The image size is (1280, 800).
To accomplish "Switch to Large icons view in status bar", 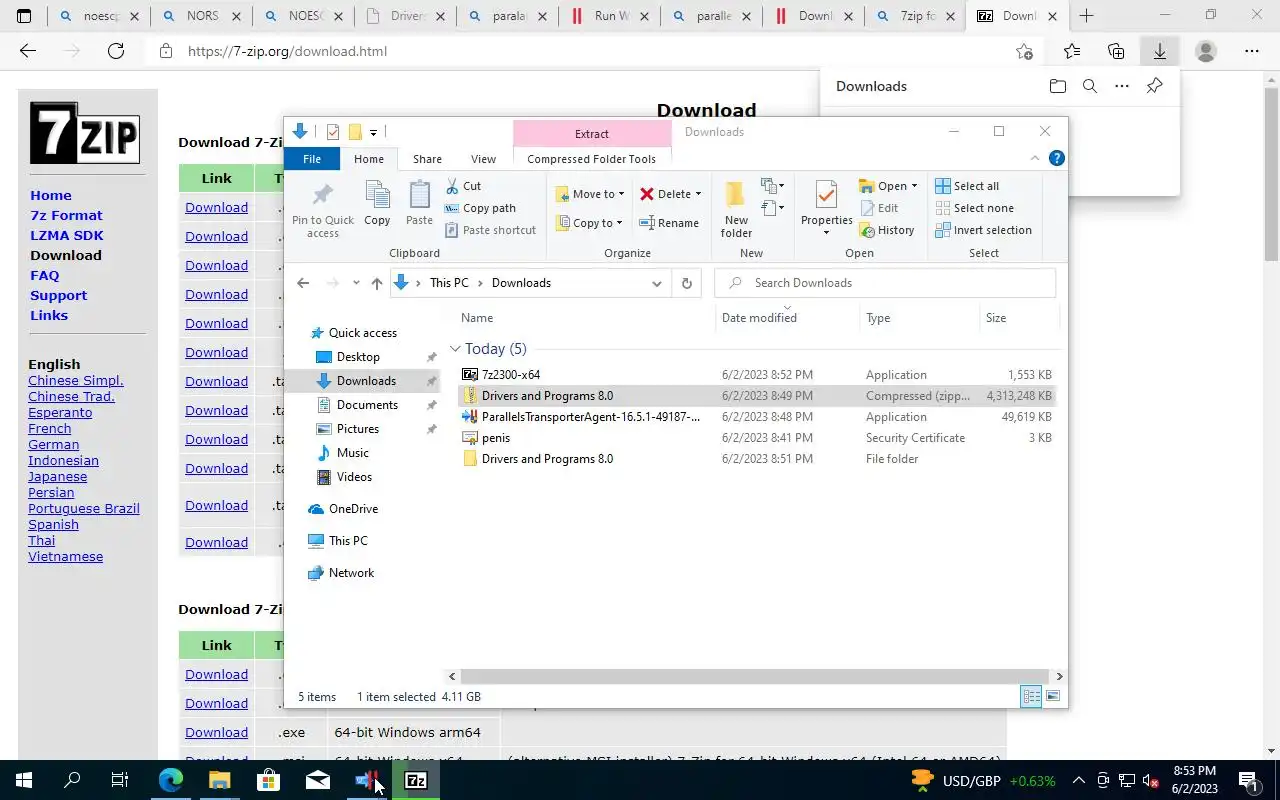I will tap(1052, 696).
